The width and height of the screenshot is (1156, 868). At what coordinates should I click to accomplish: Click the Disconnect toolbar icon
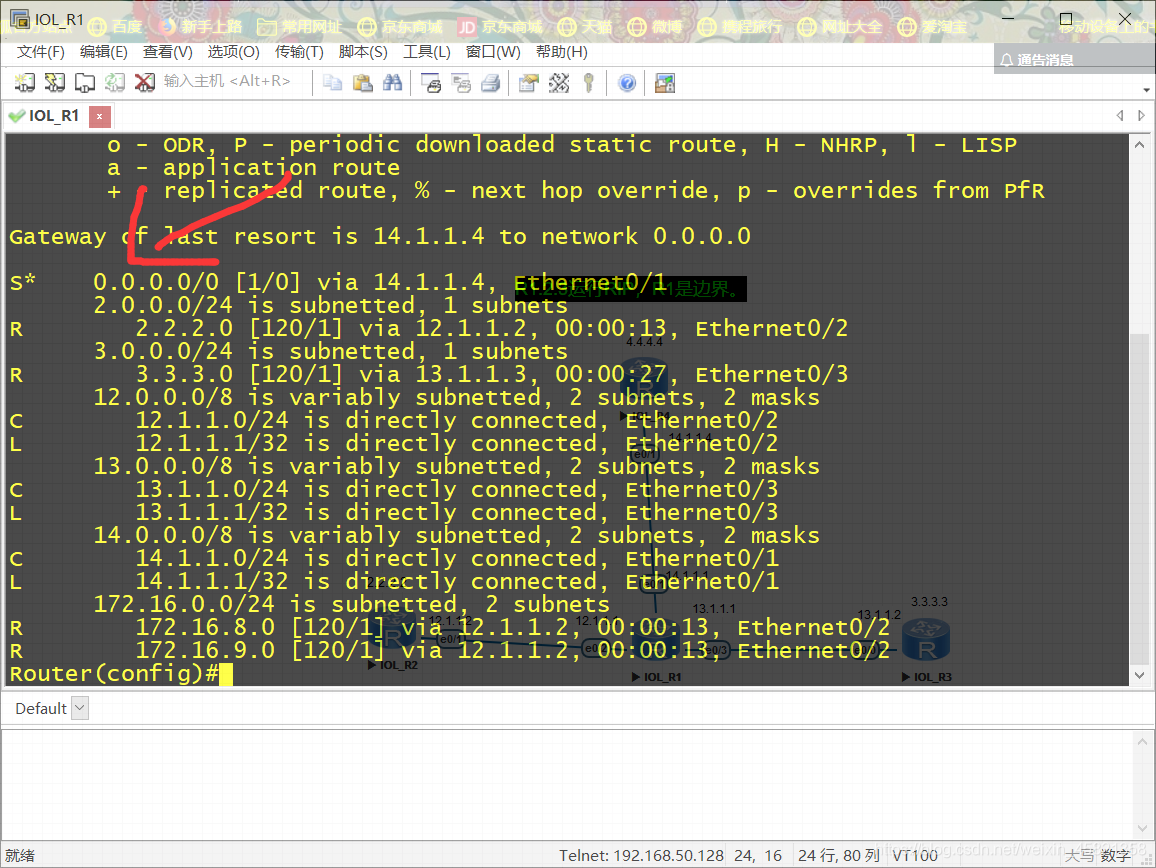[x=144, y=83]
